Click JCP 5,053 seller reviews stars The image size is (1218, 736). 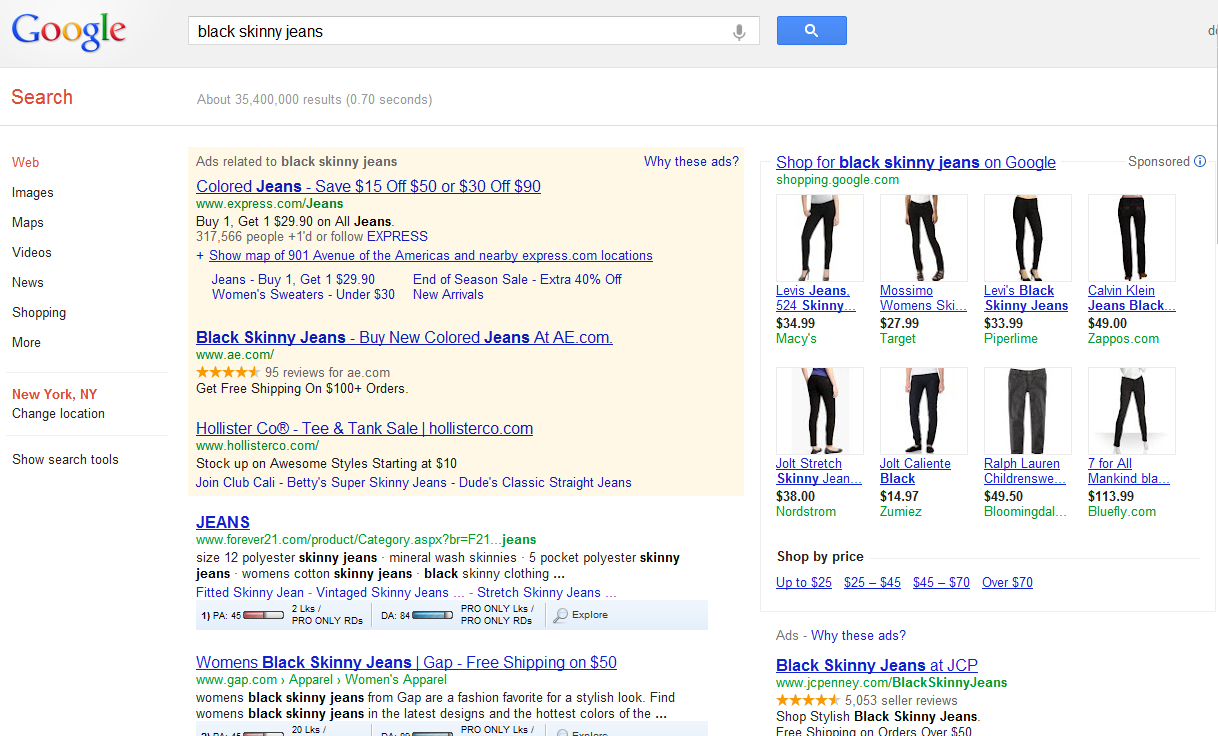[x=808, y=700]
